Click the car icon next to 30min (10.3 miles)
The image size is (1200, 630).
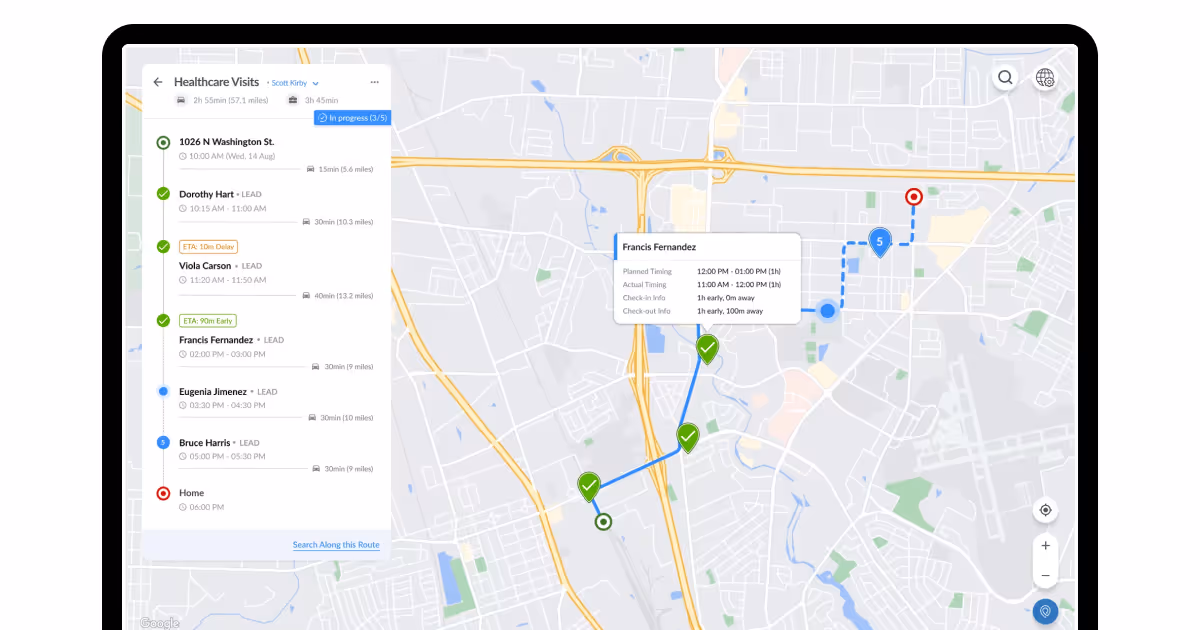click(306, 222)
